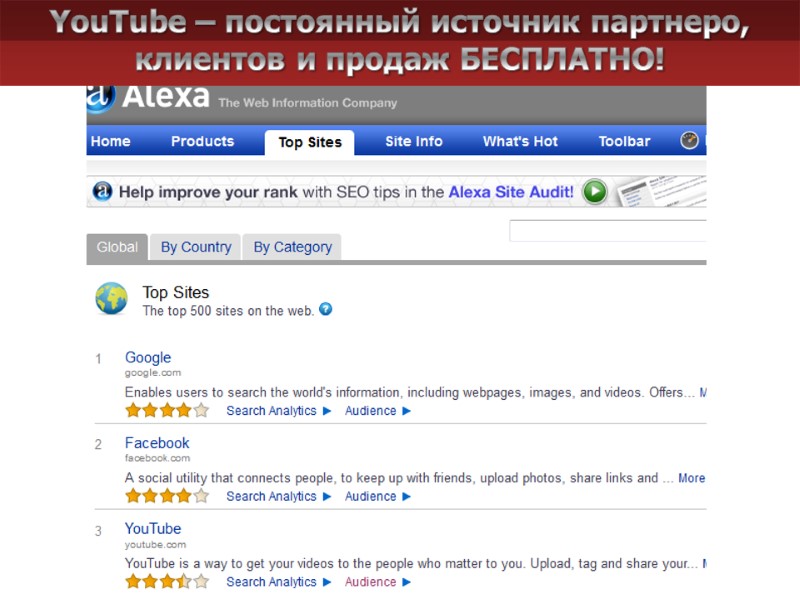Expand Audience arrow for YouTube
The image size is (800, 600).
[406, 582]
